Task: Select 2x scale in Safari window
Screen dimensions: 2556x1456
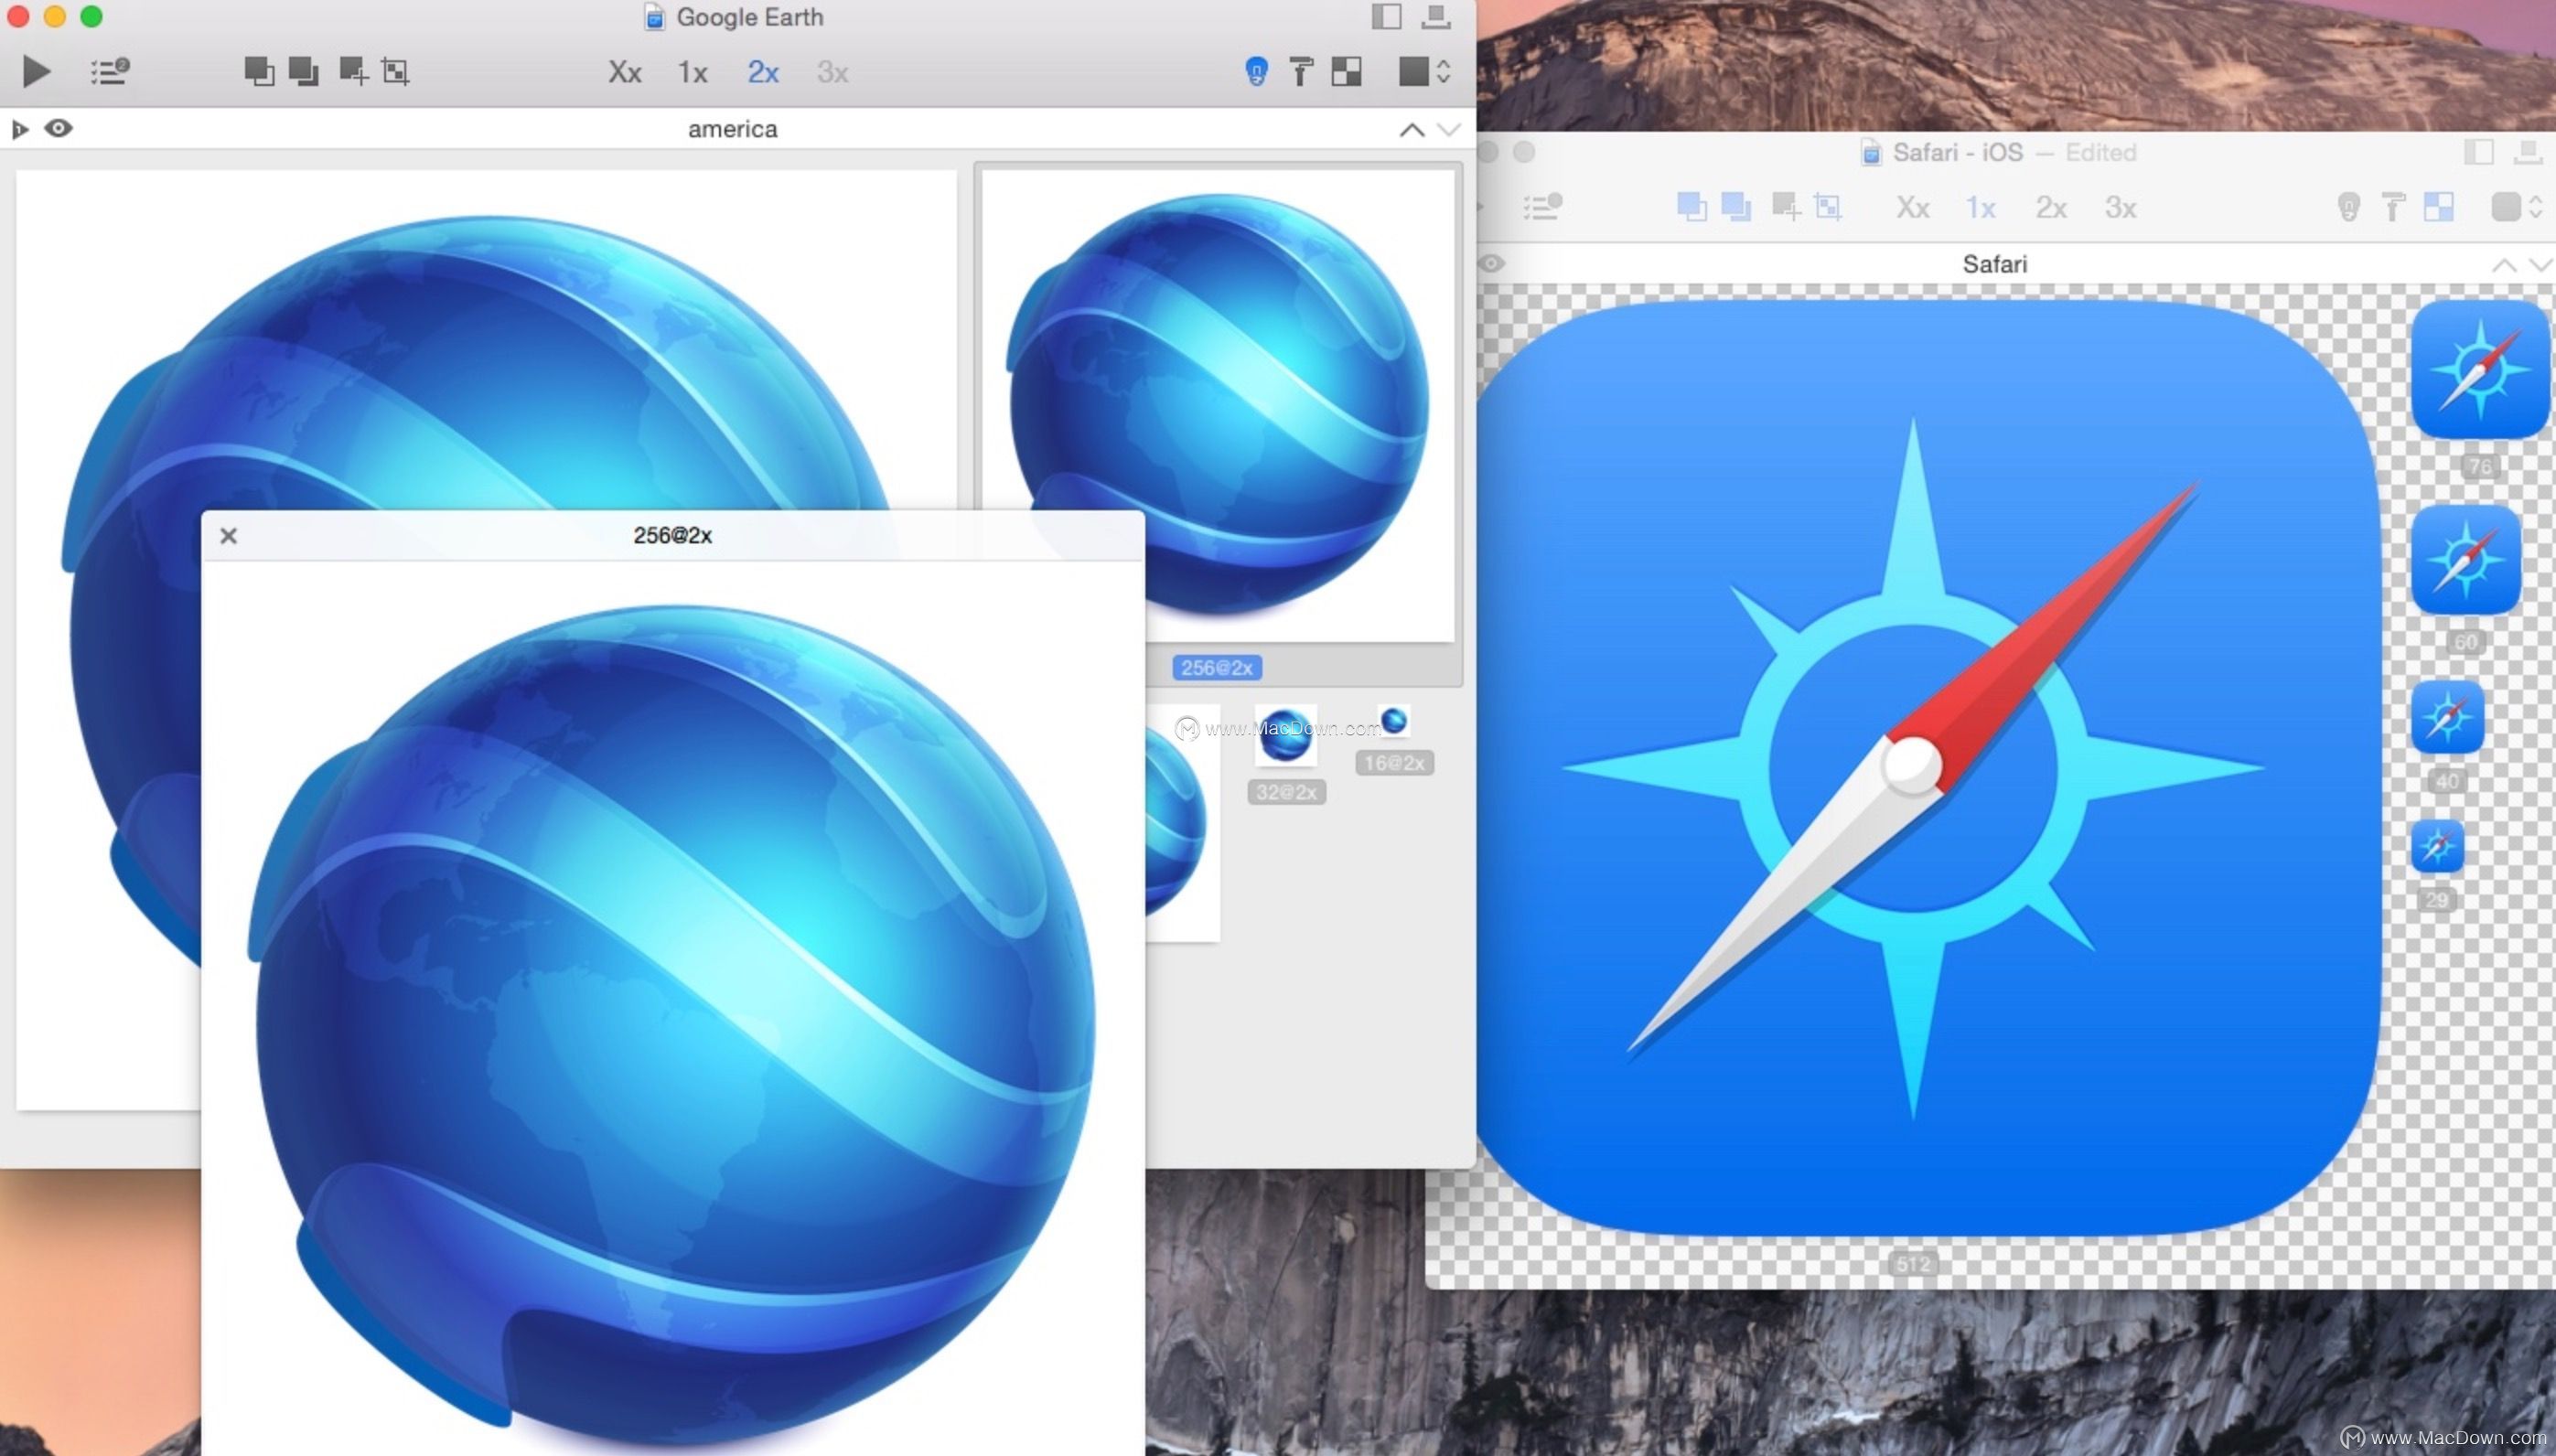Action: (x=2051, y=207)
